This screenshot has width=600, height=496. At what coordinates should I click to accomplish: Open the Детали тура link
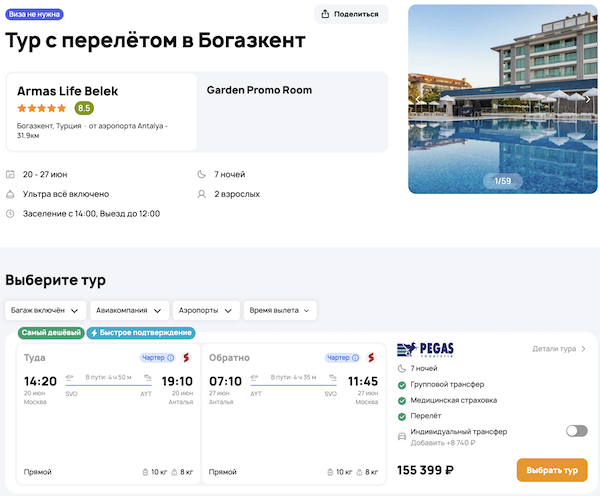point(559,349)
